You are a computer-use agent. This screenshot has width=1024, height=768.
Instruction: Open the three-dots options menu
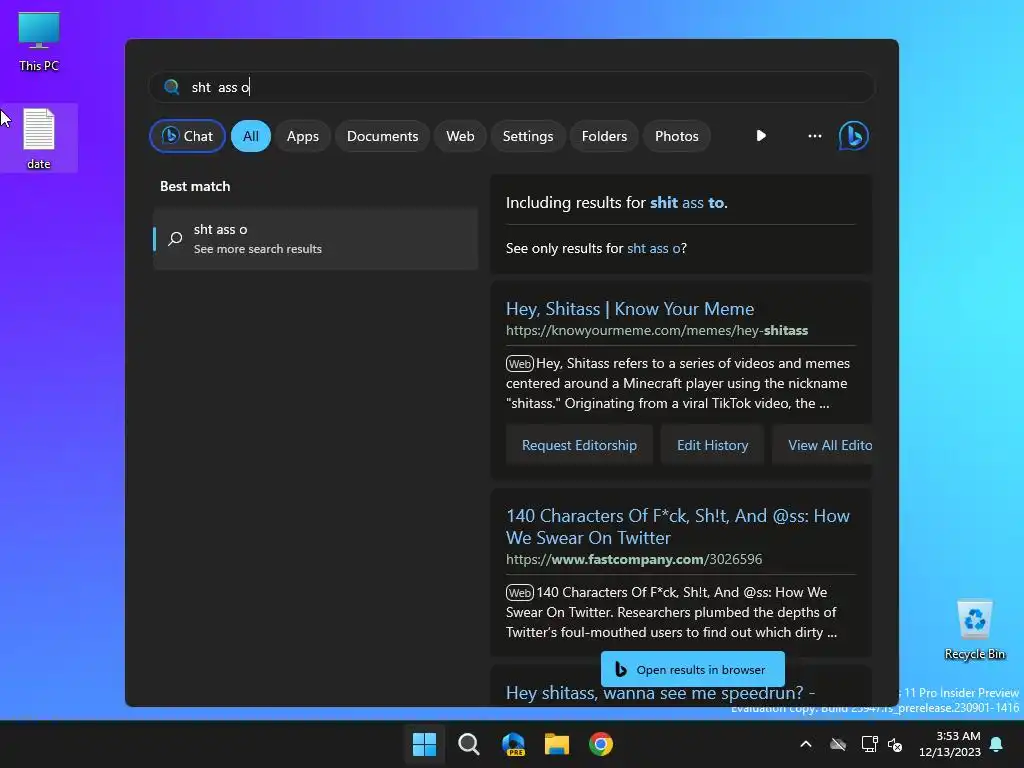click(814, 136)
